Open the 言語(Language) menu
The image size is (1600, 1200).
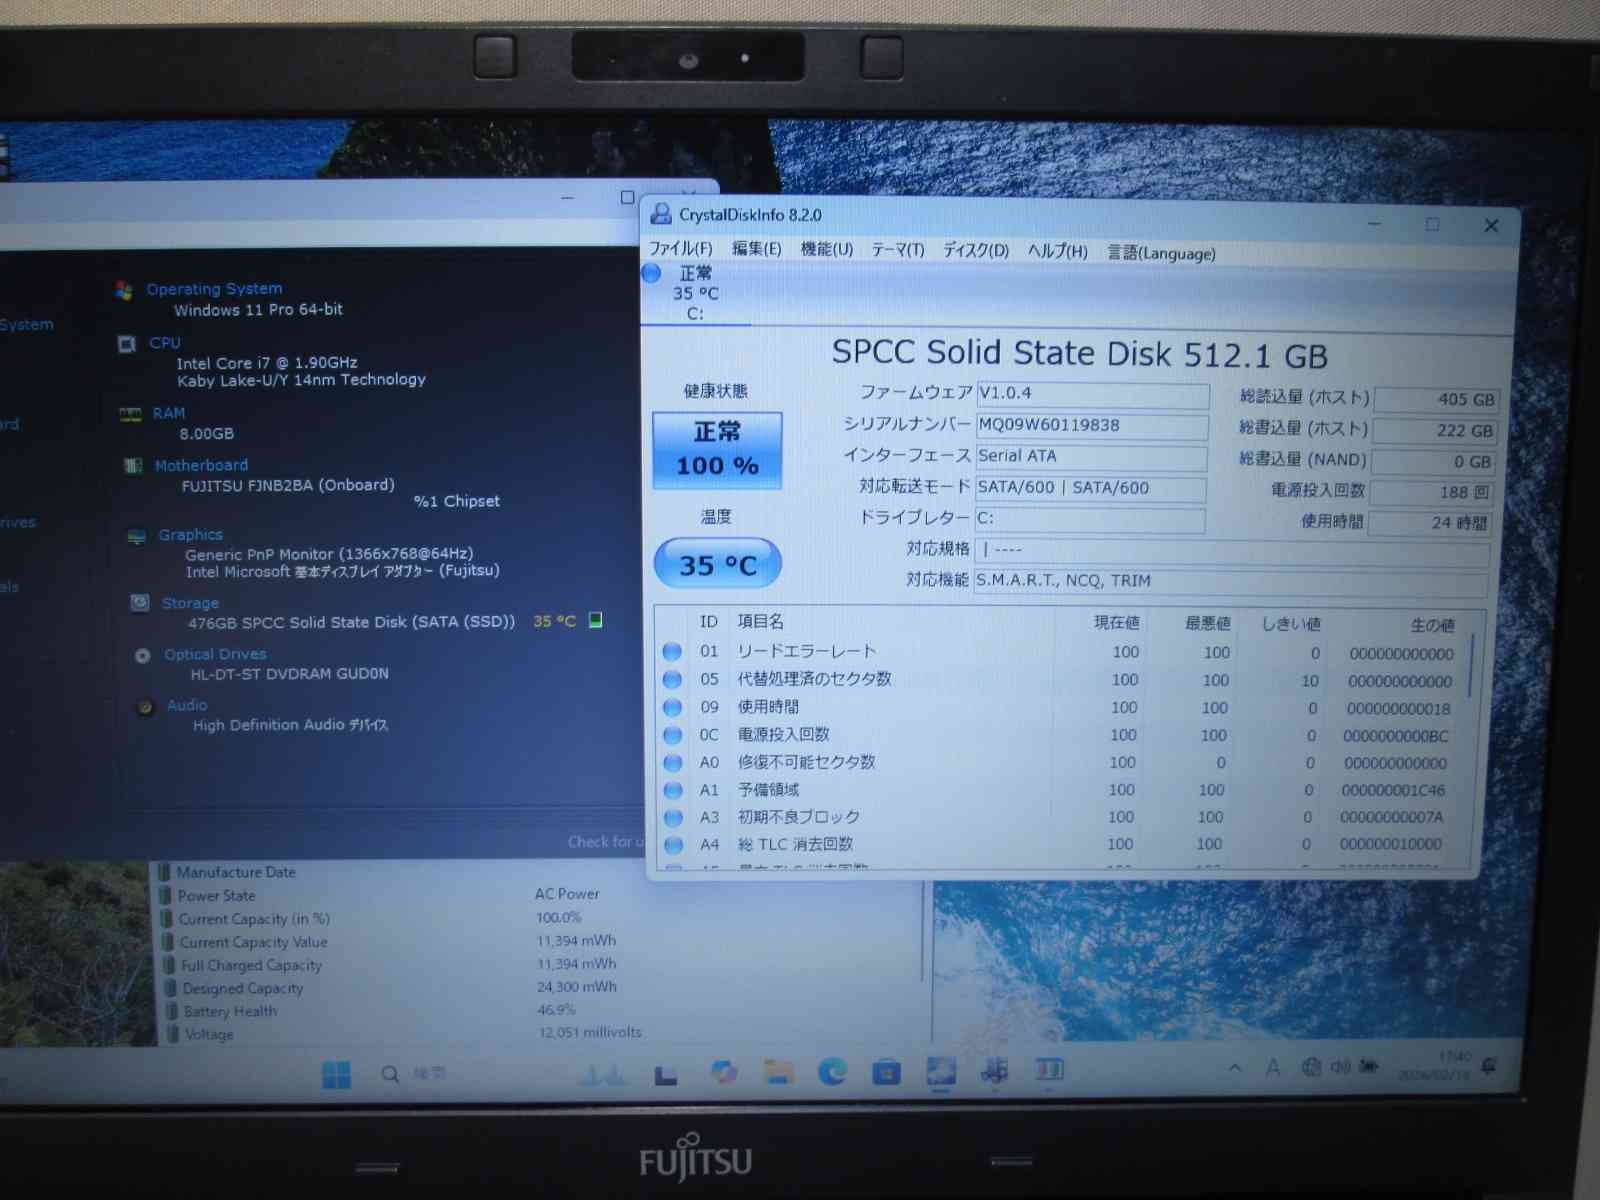(x=1160, y=253)
